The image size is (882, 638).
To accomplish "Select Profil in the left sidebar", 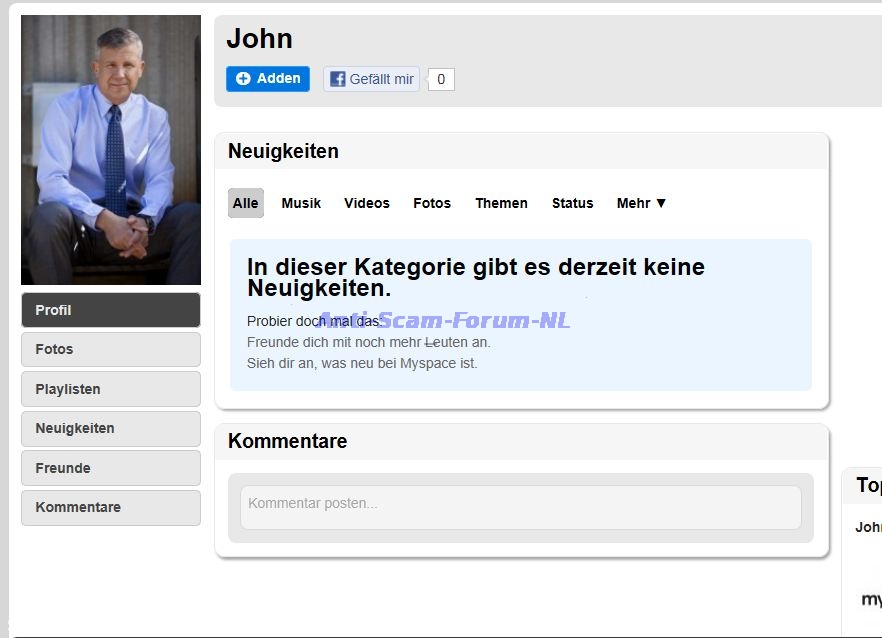I will 111,310.
